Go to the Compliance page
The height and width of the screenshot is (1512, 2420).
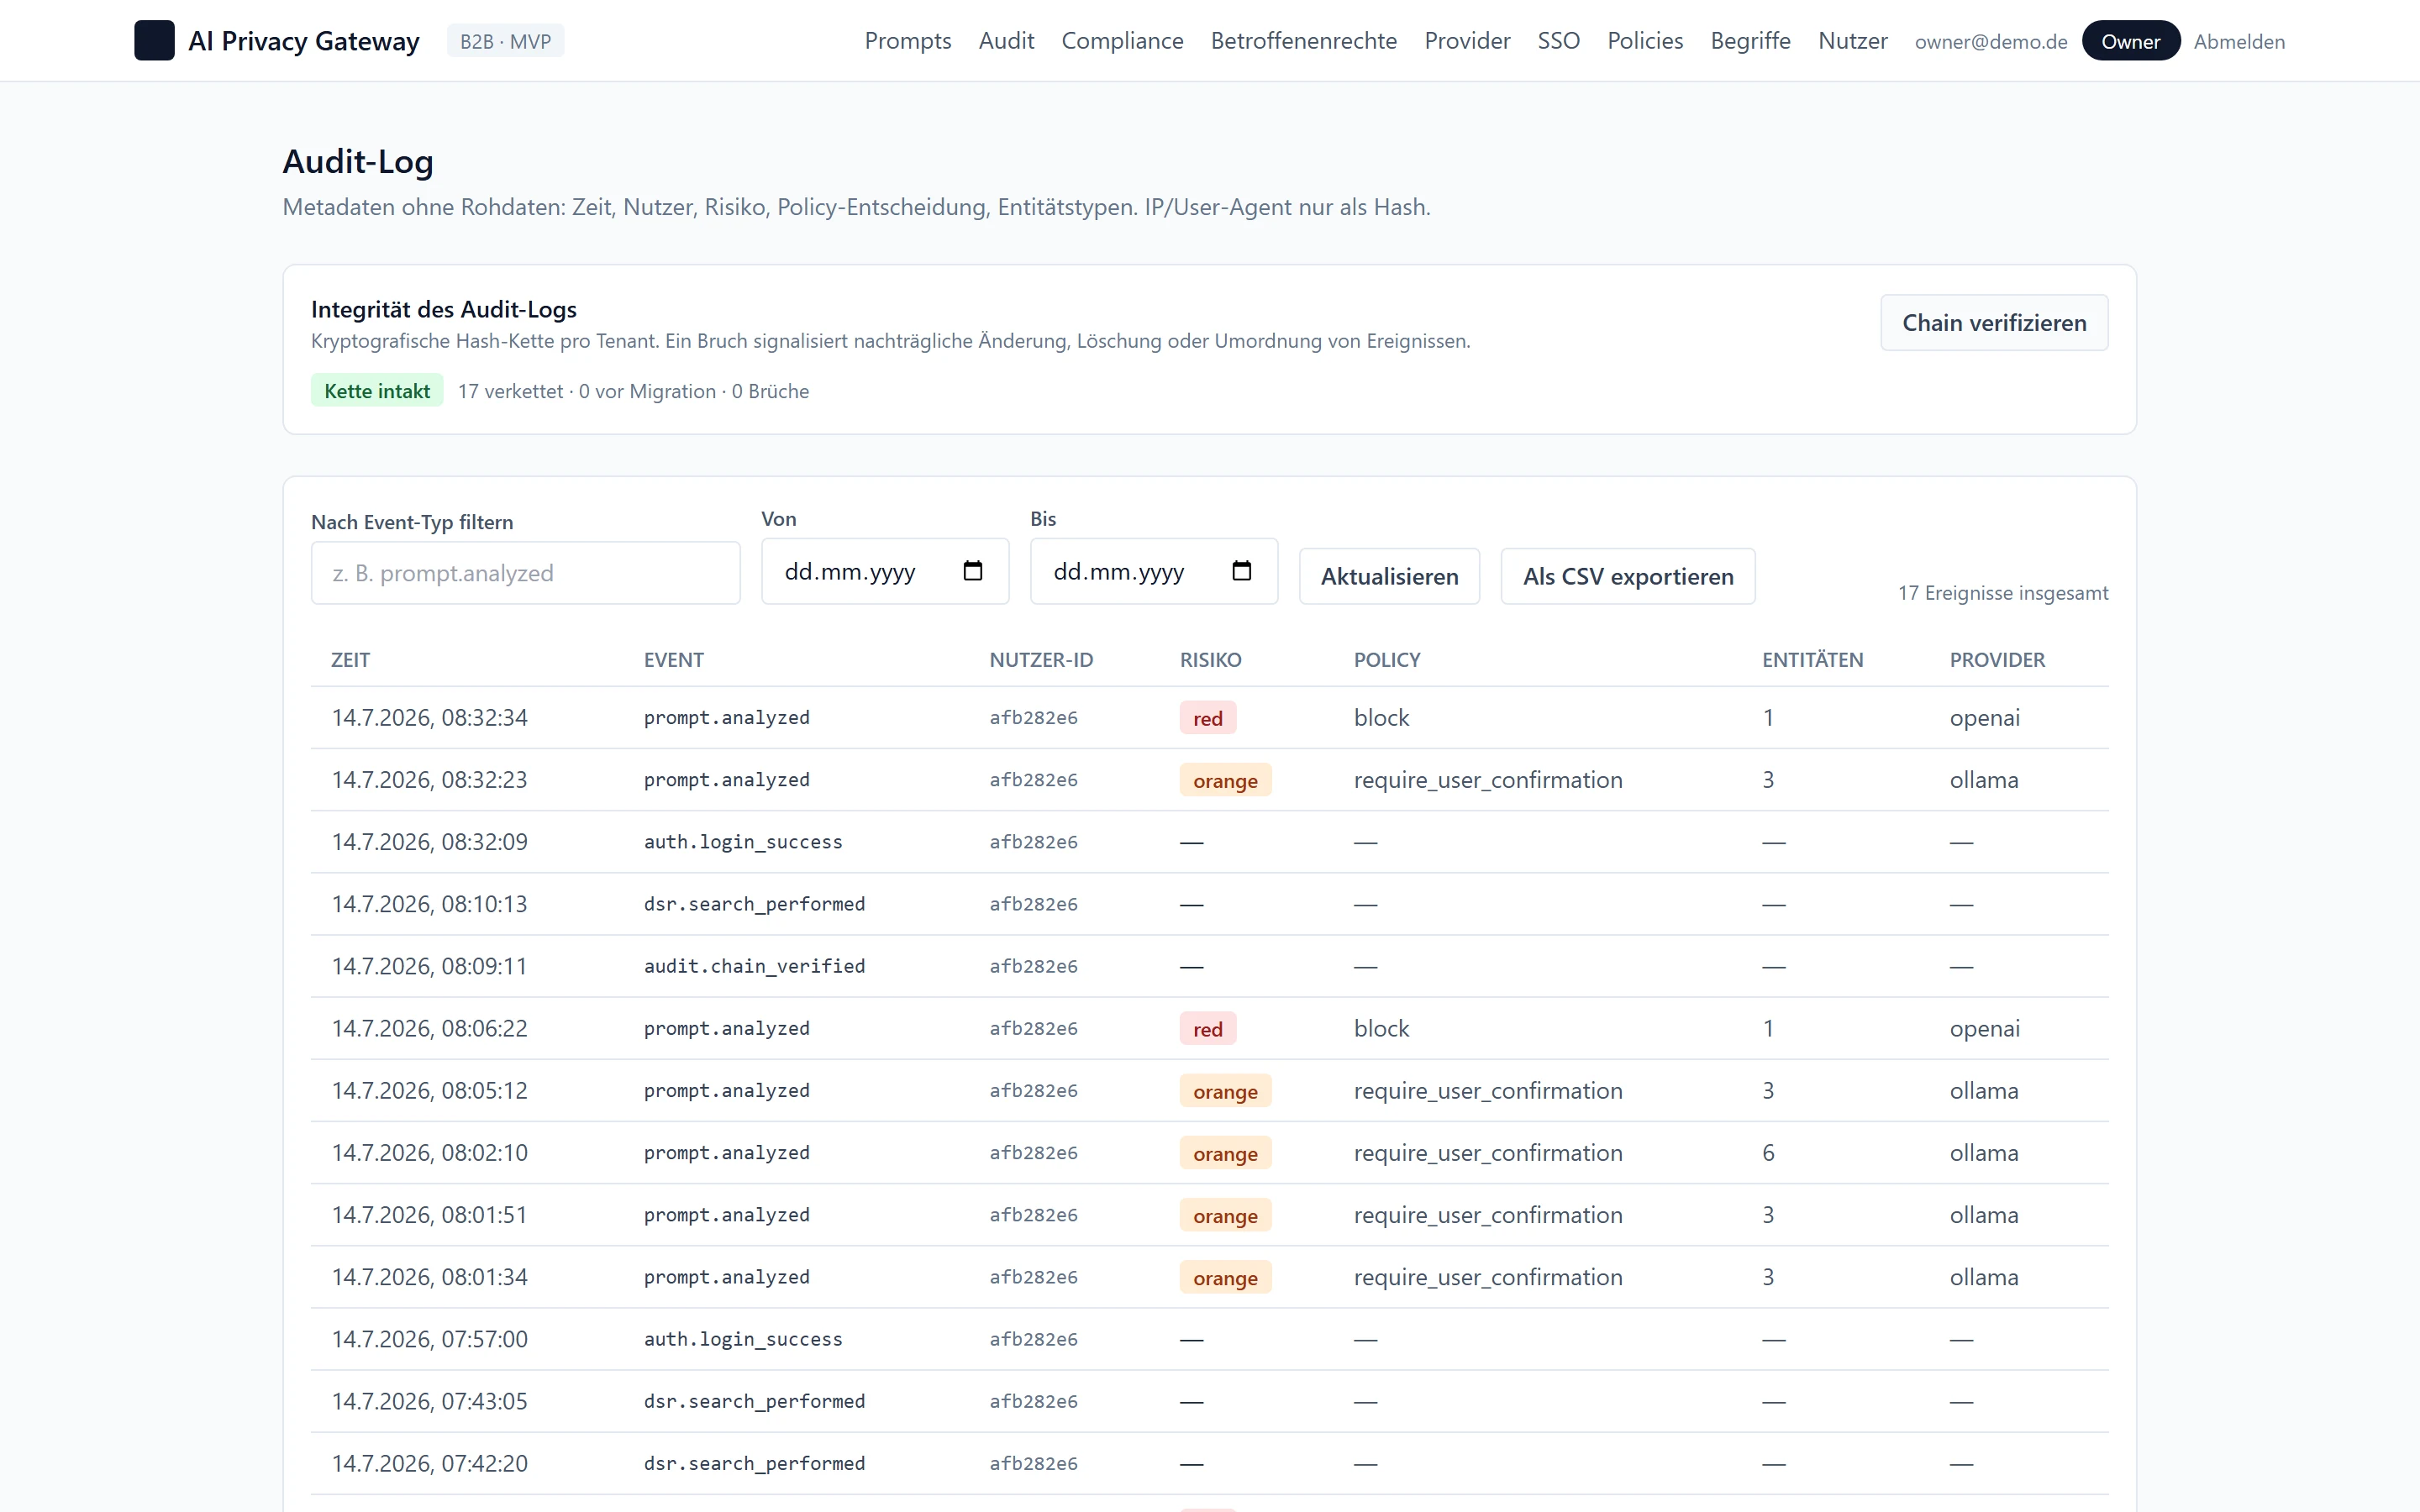pyautogui.click(x=1122, y=41)
